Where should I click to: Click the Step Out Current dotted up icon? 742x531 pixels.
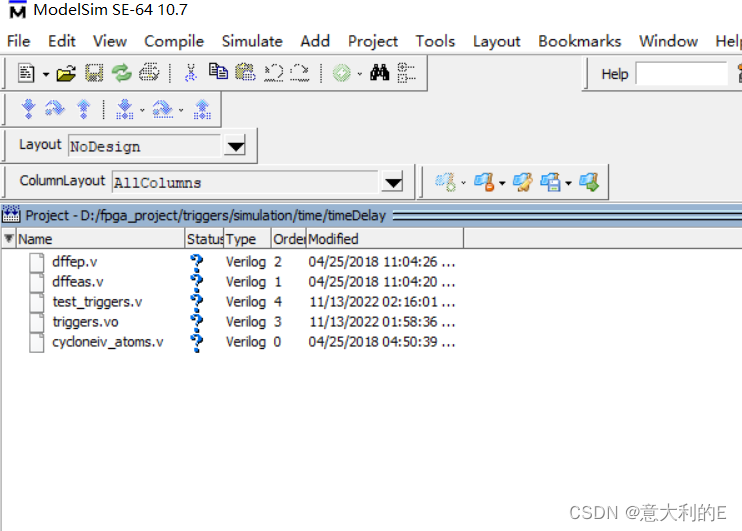tap(202, 109)
